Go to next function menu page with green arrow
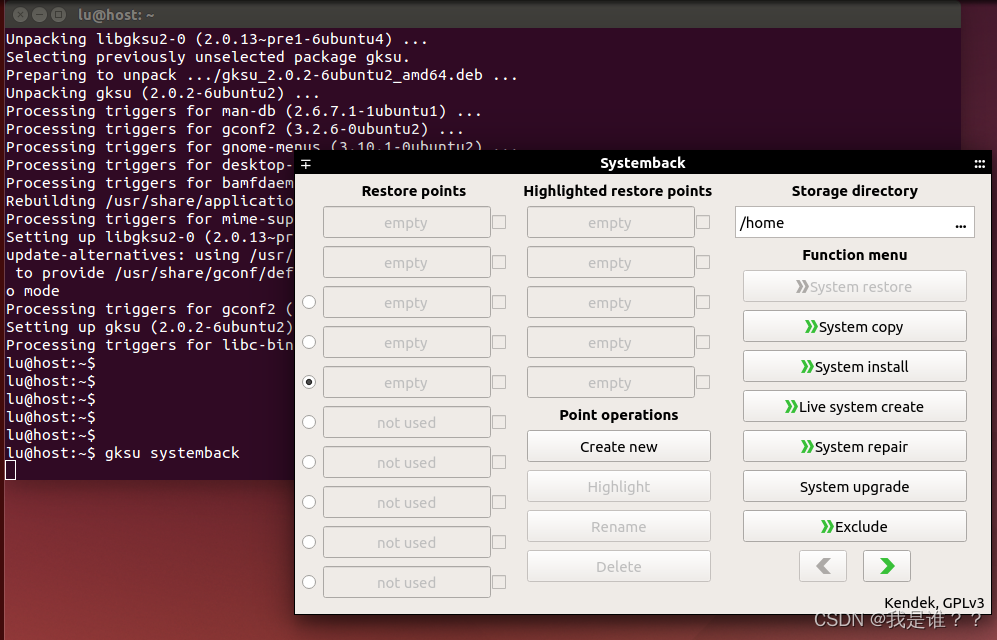 886,566
